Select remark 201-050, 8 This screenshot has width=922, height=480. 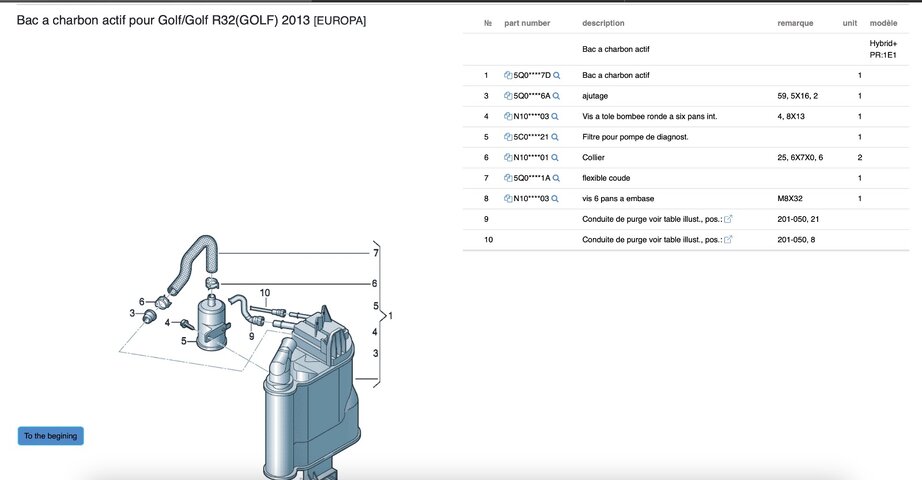point(796,239)
